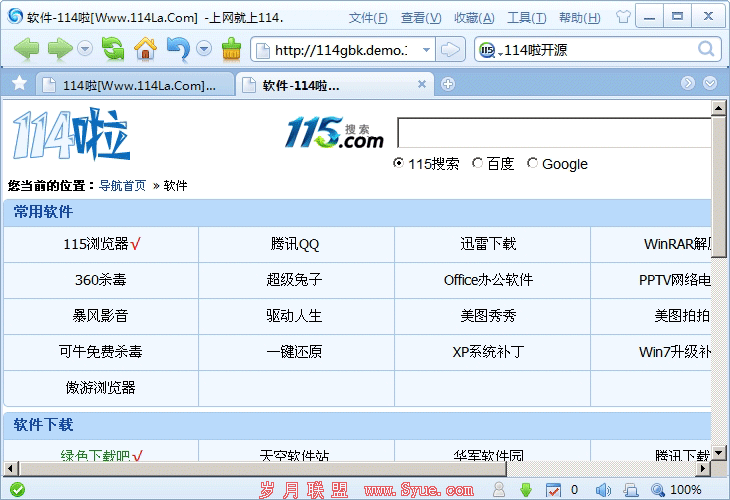Open the 工具(T) menu
Screen dimensions: 730x500
[x=527, y=18]
